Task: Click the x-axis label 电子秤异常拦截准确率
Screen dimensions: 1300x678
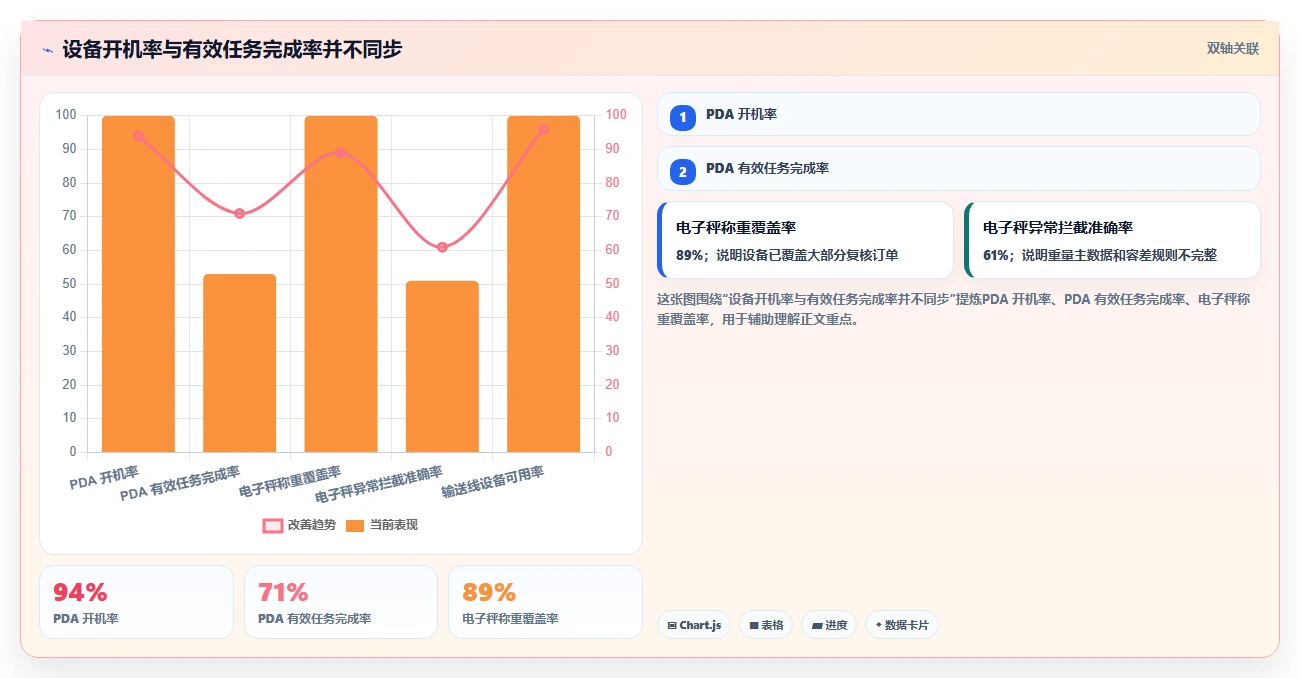Action: (x=380, y=484)
